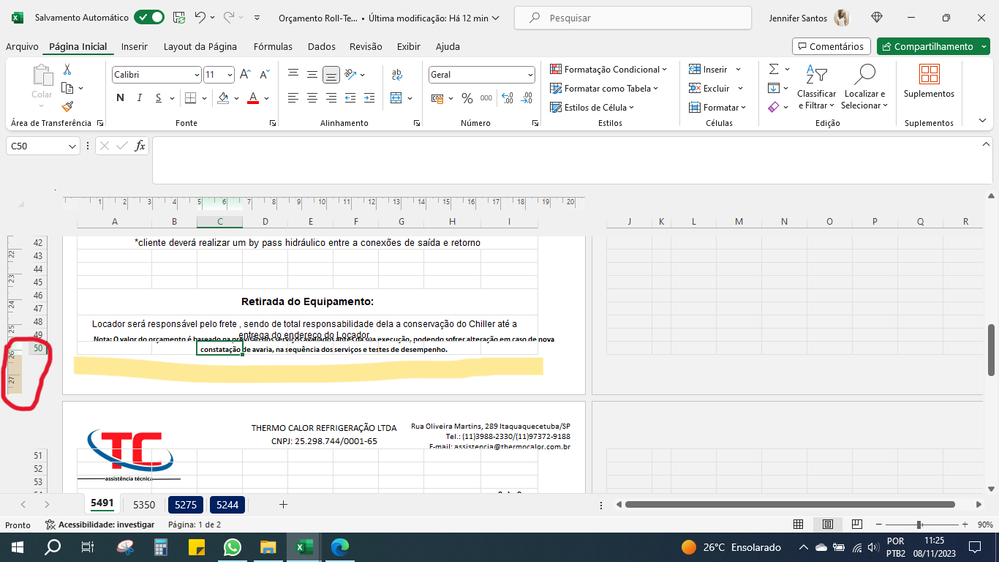Align text left
Image resolution: width=999 pixels, height=562 pixels.
pos(293,97)
